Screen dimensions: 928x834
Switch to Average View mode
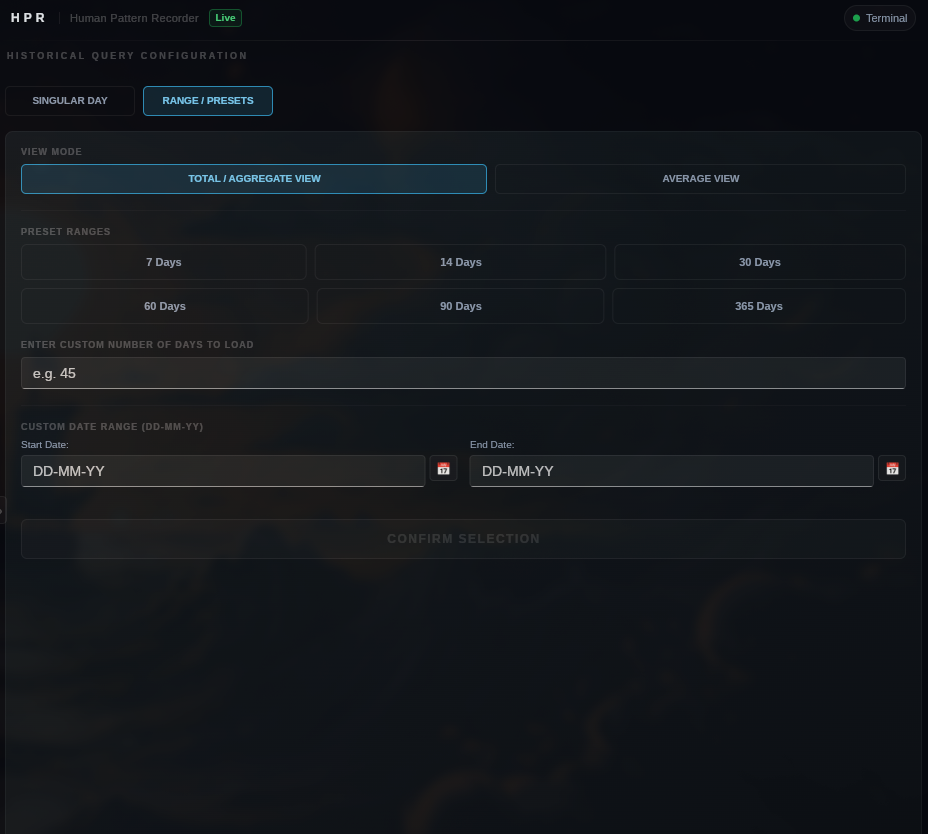pos(700,179)
